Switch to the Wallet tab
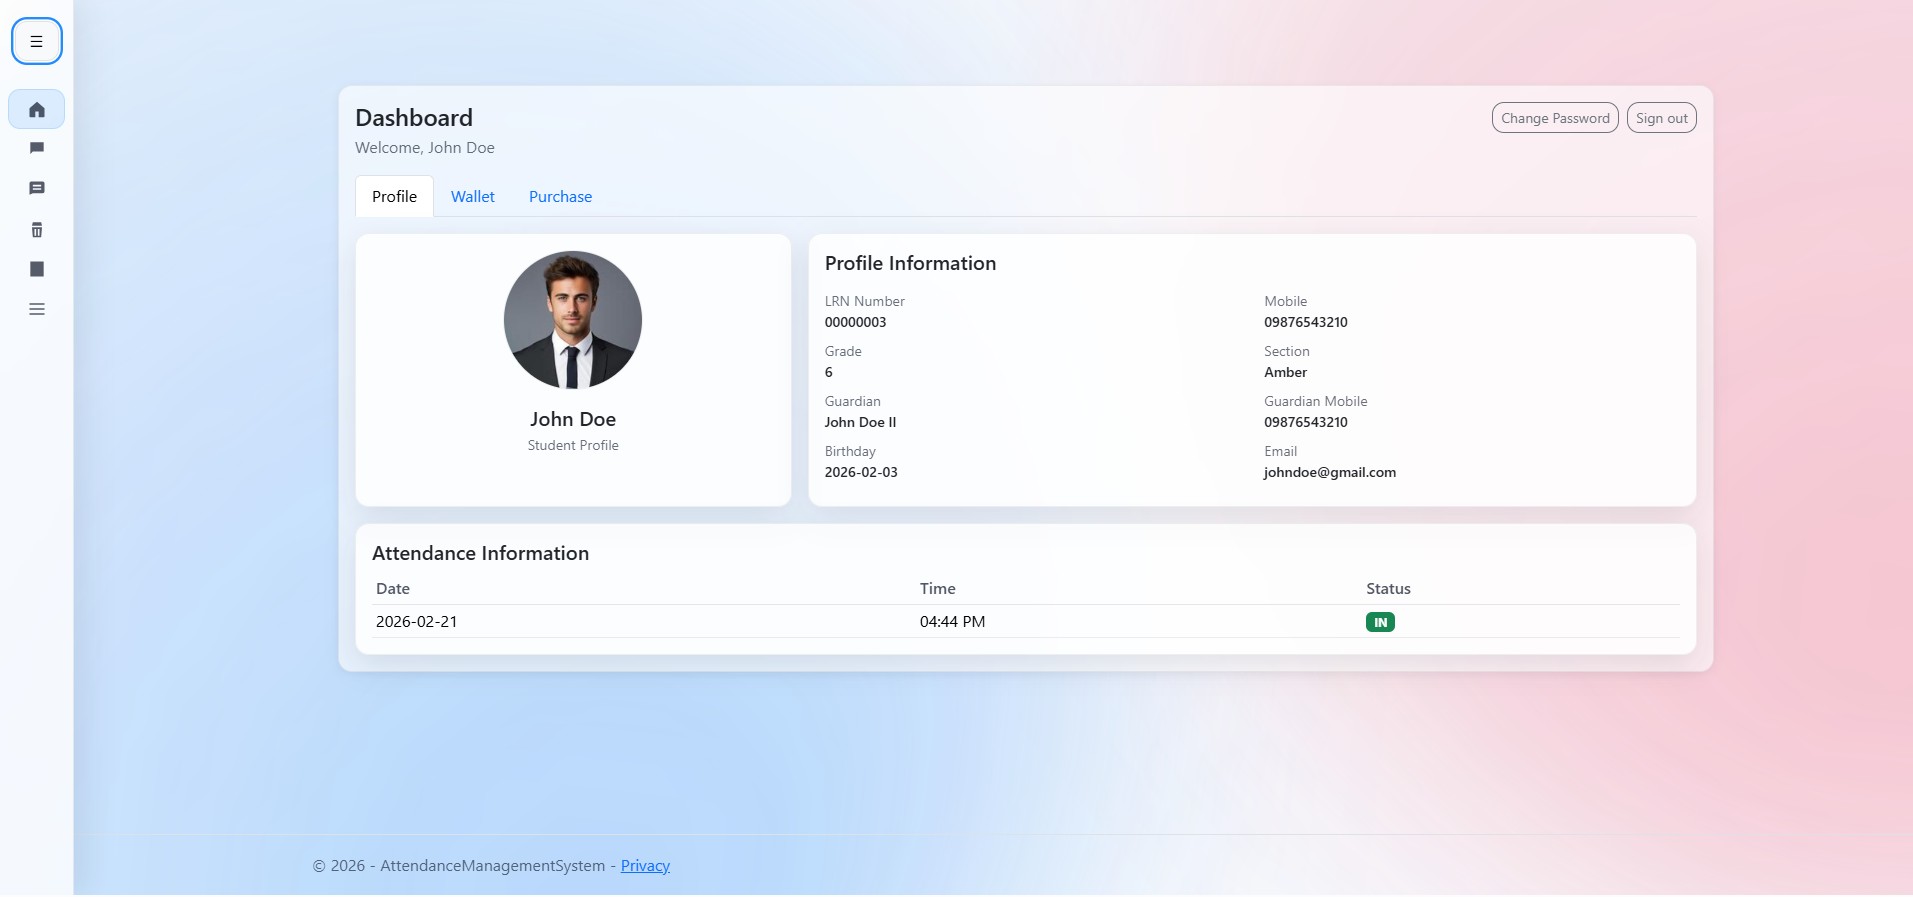 (x=473, y=196)
